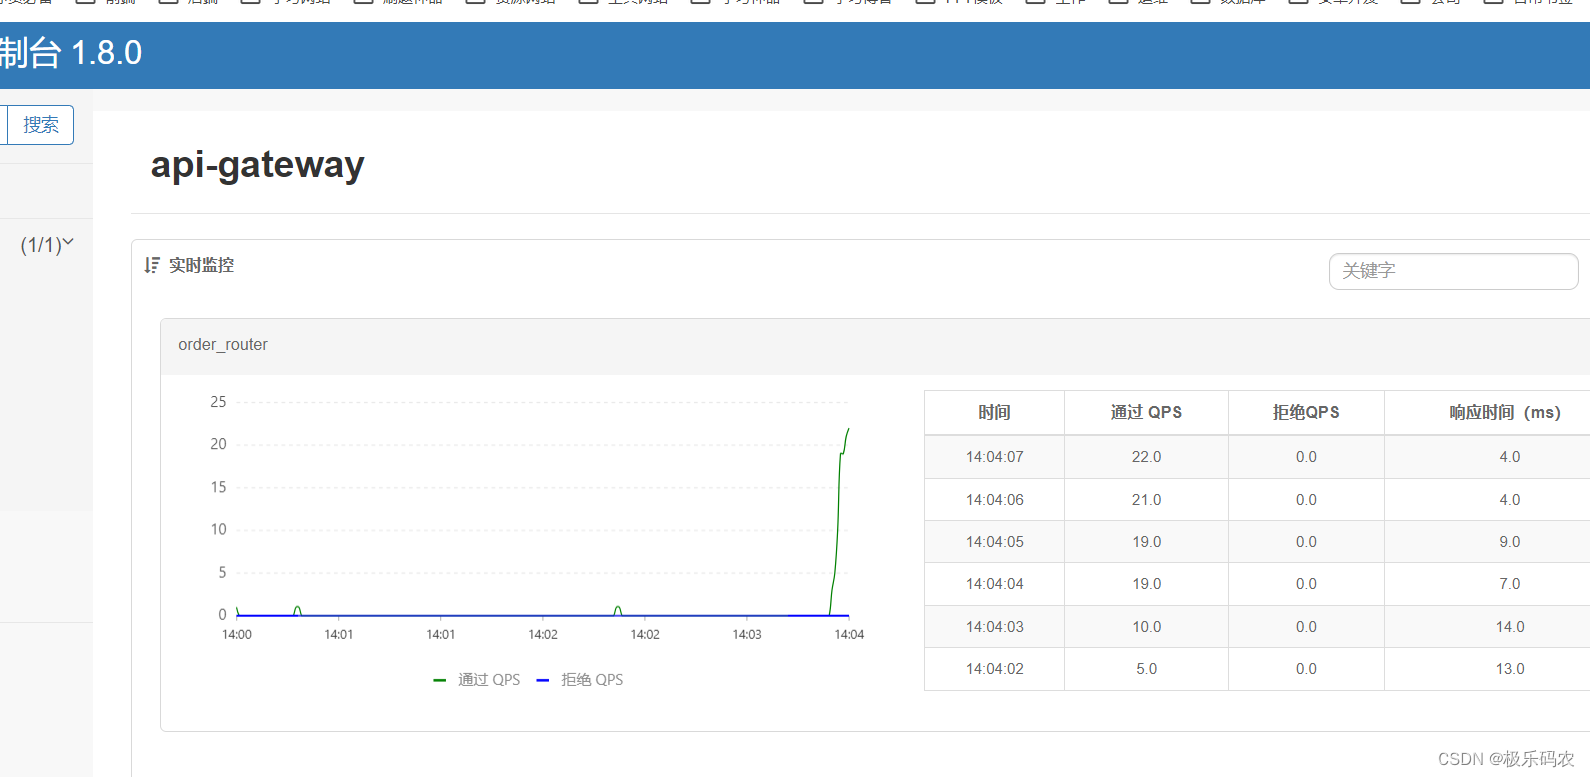
Task: Click the 22.0 pass QPS value
Action: 1146,457
